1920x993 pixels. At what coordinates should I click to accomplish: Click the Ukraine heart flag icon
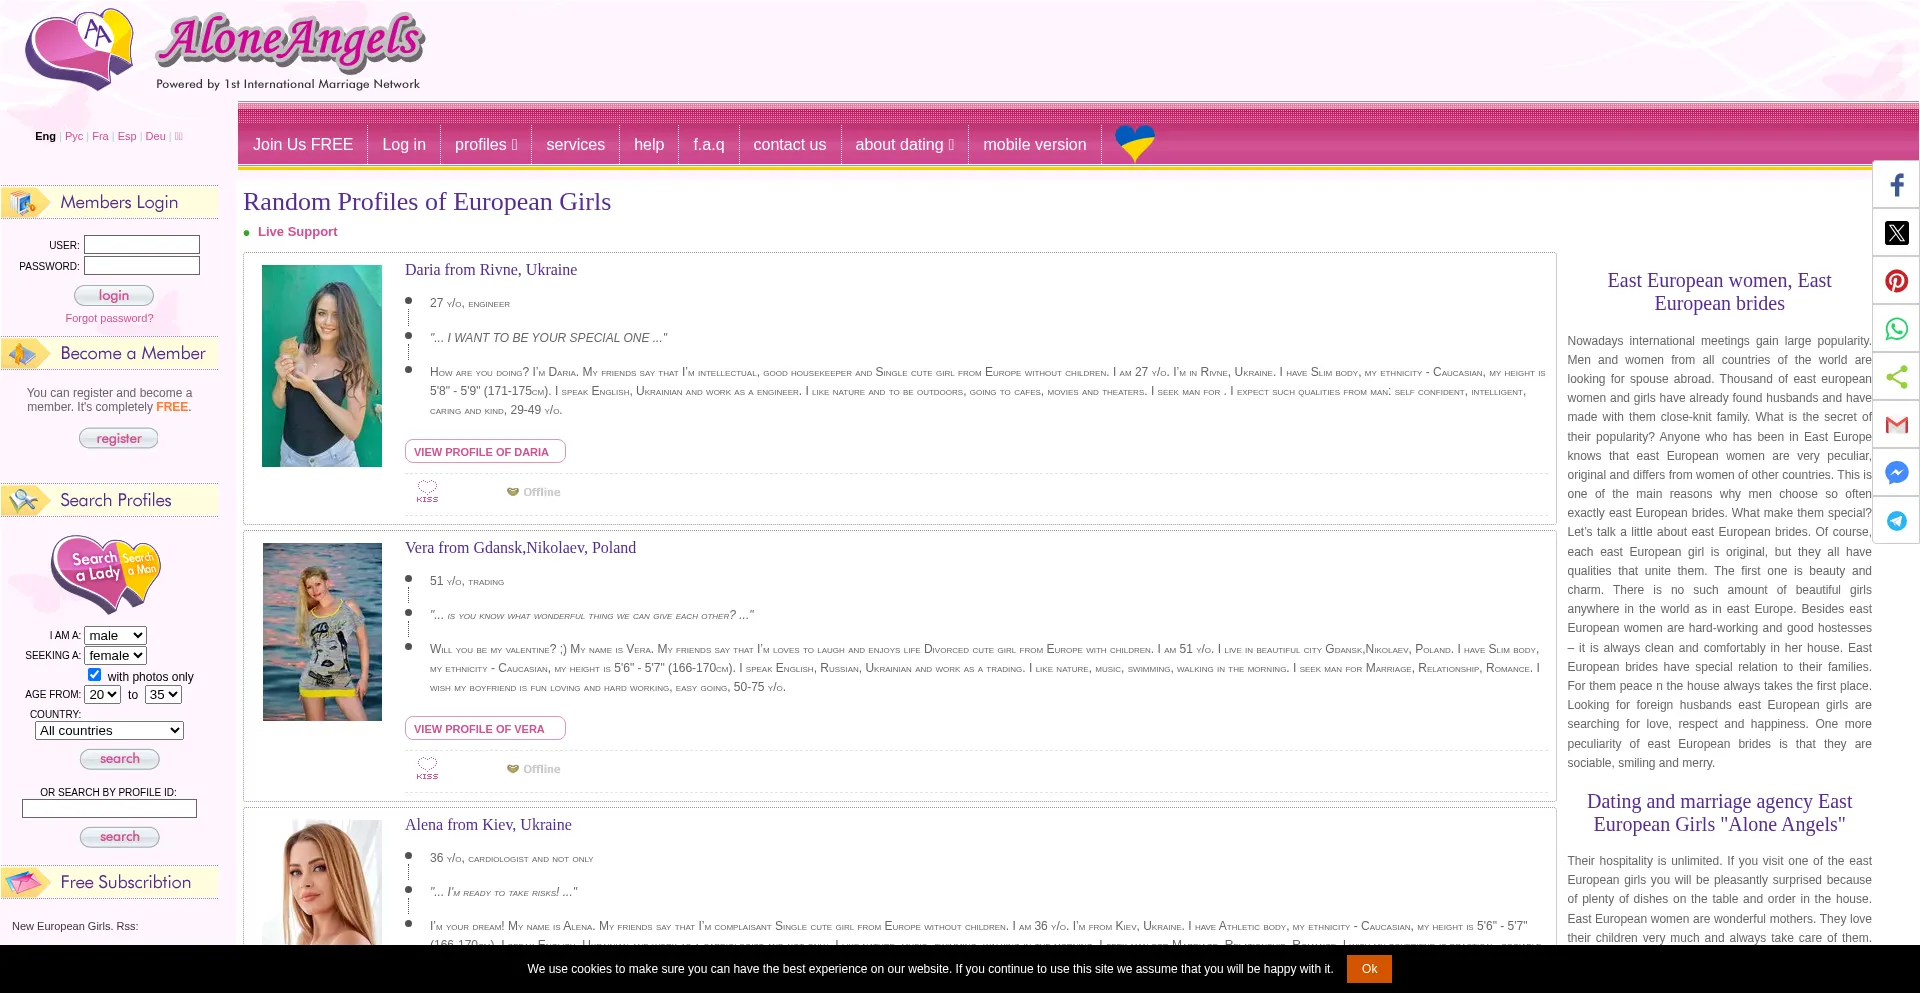point(1135,143)
